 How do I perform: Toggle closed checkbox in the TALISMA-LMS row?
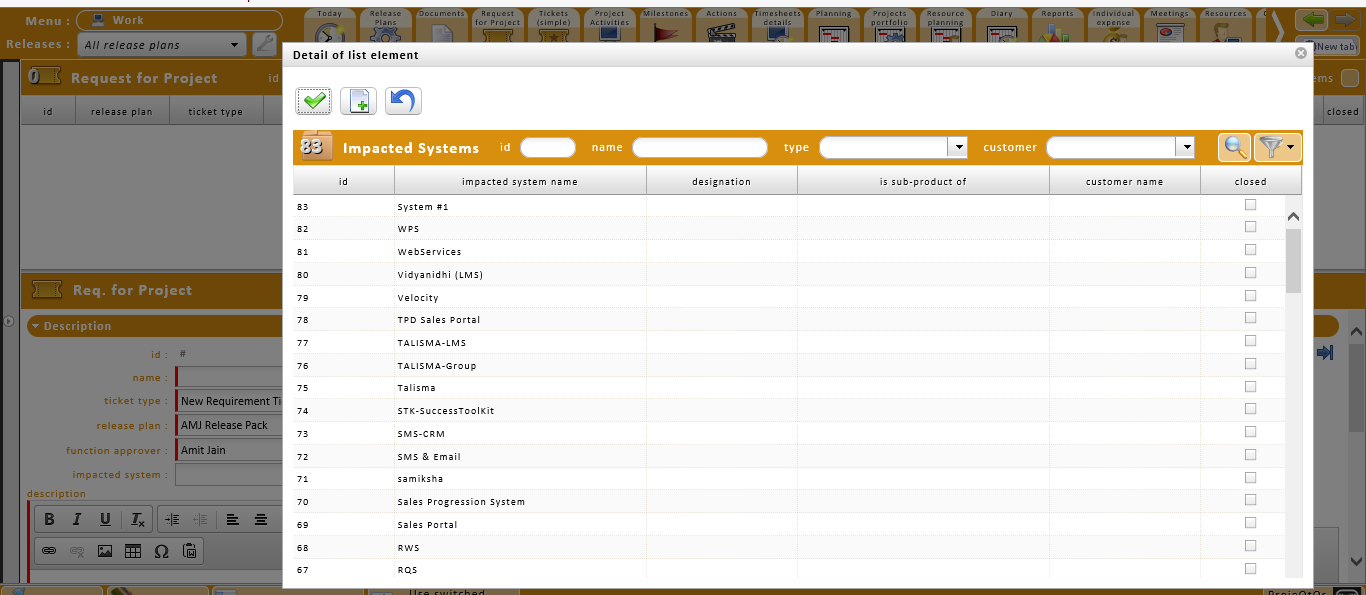(1250, 341)
